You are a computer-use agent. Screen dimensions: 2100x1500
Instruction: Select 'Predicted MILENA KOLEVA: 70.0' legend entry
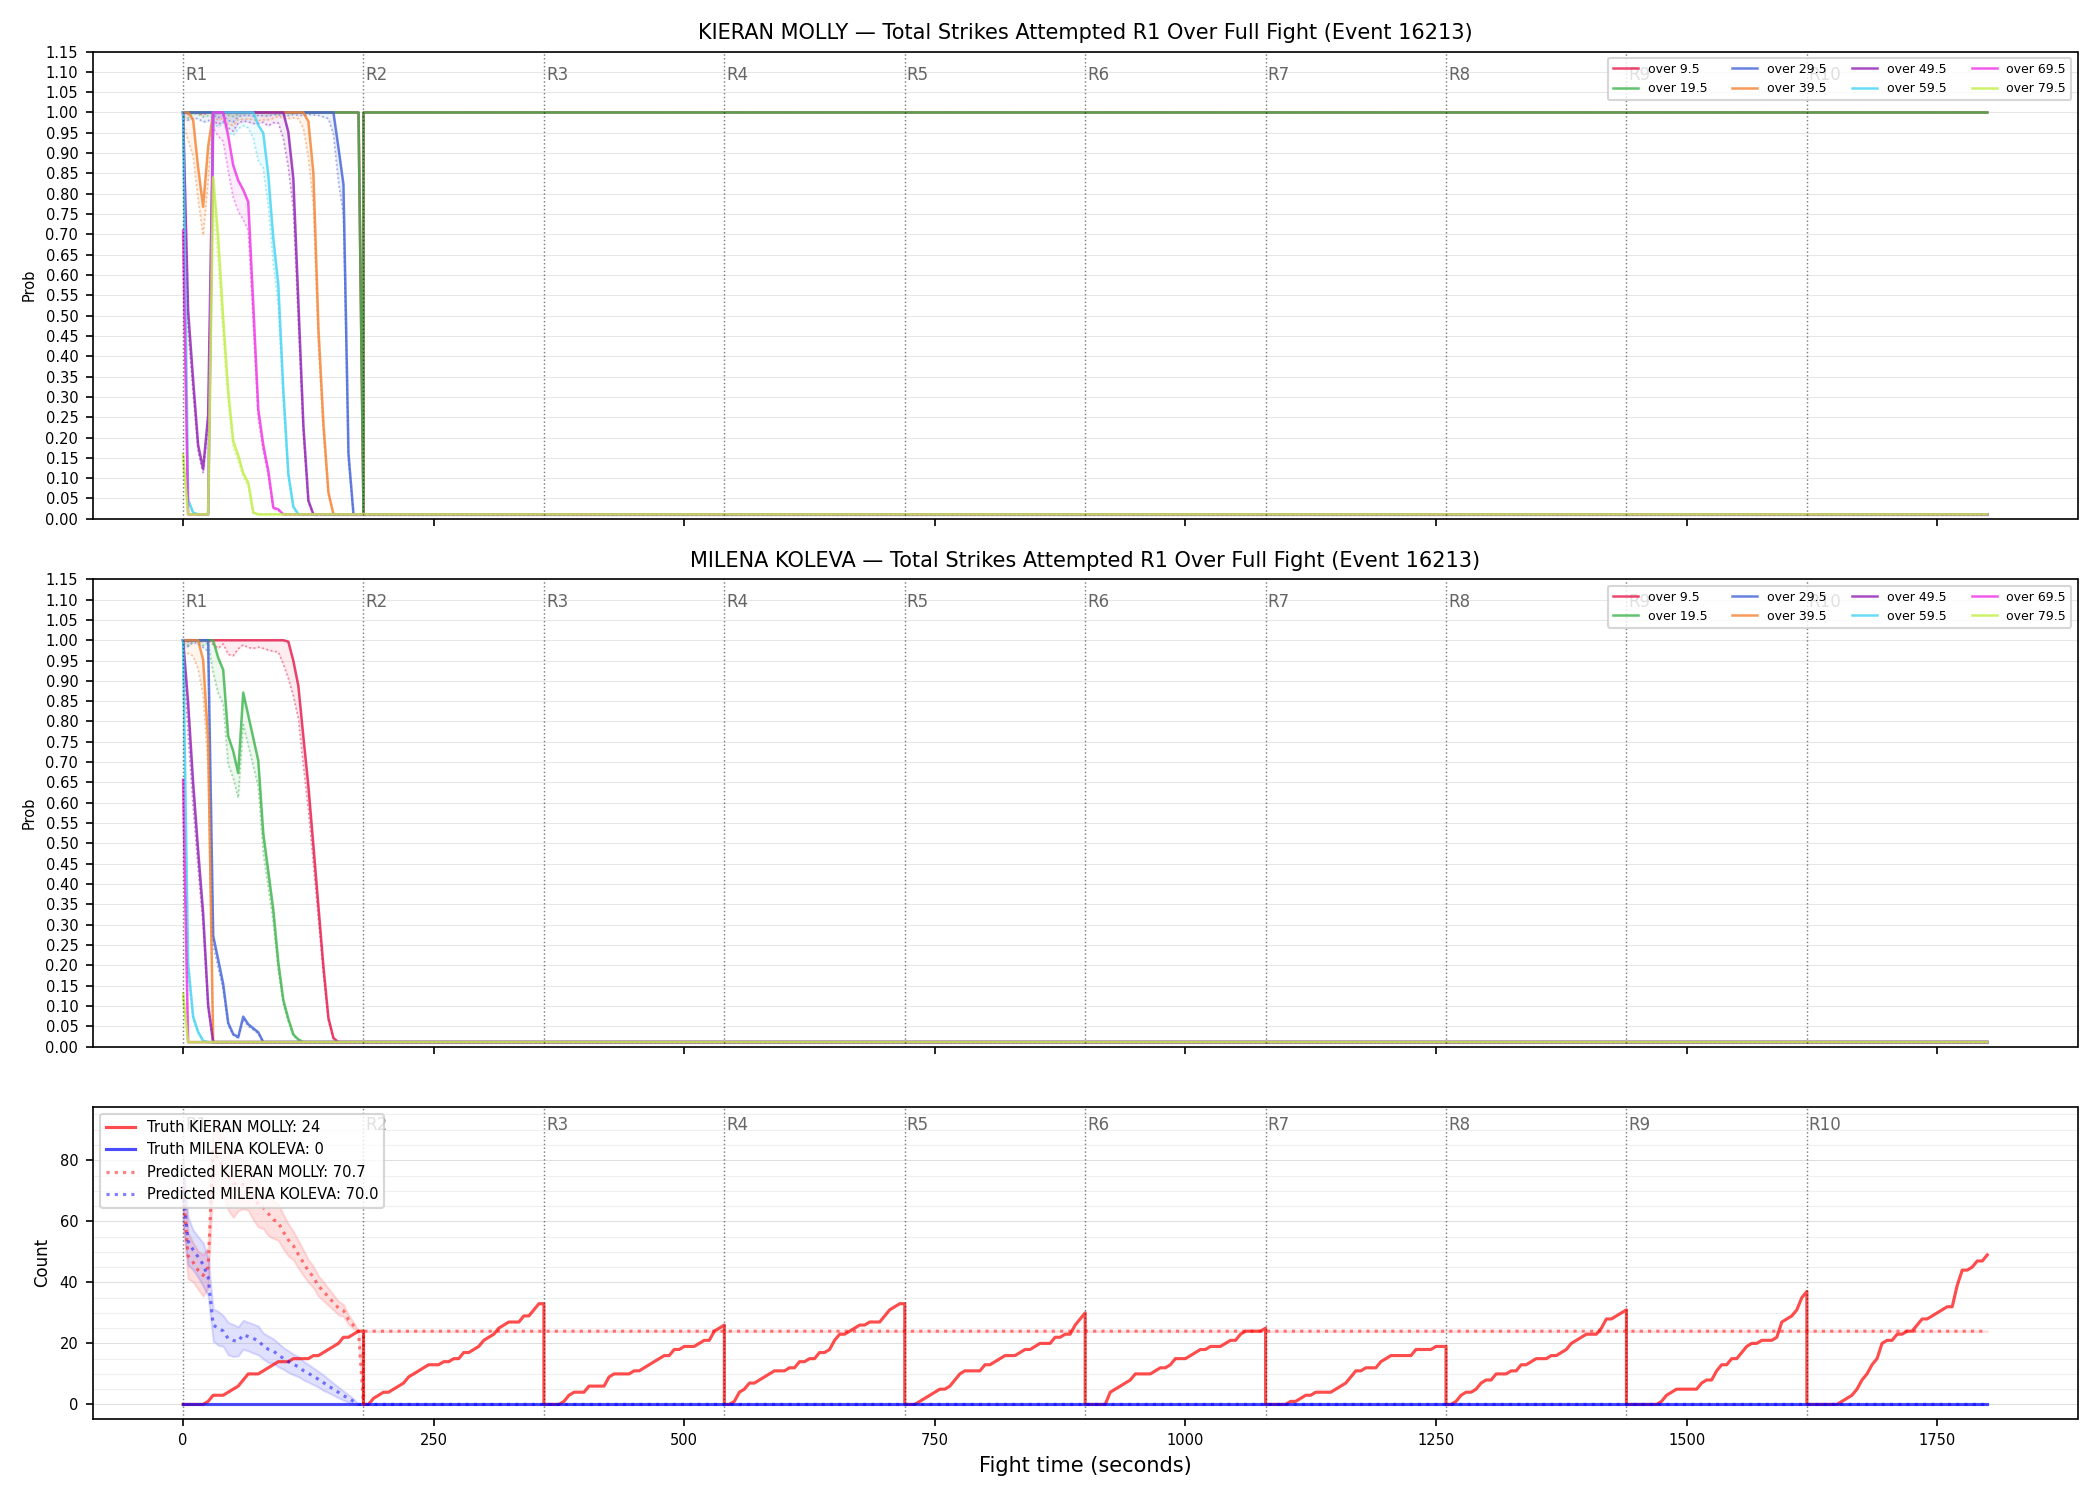241,1194
